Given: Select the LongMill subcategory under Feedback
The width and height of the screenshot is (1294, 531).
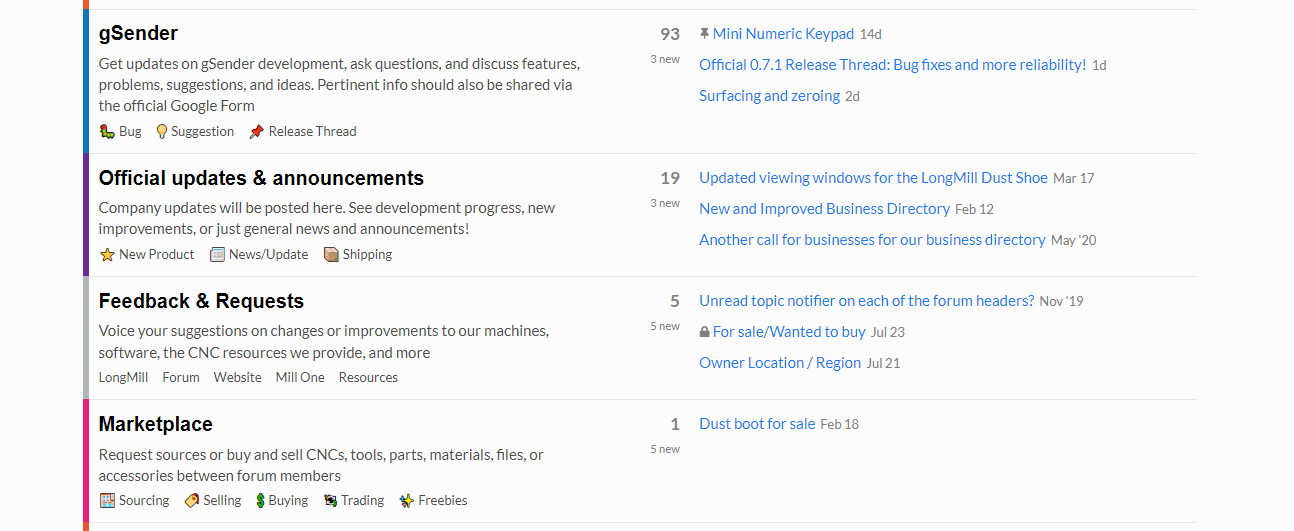Looking at the screenshot, I should pyautogui.click(x=123, y=377).
